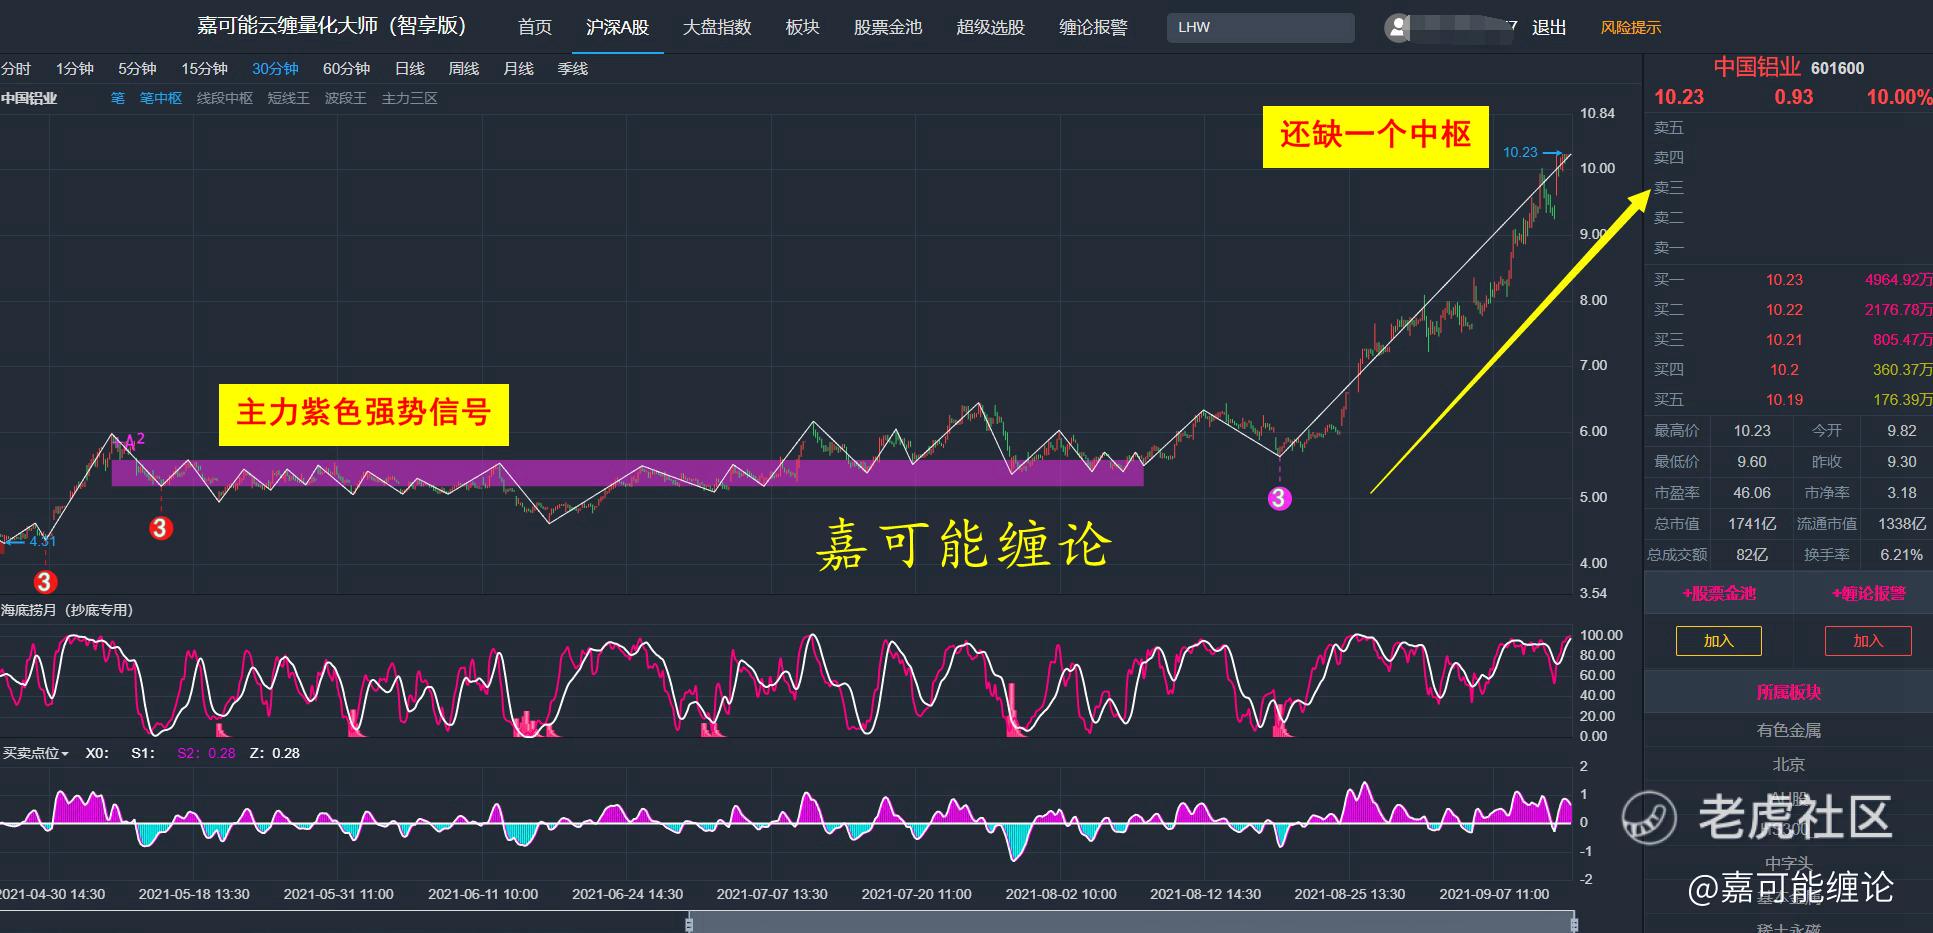Click the 所属板块 section header

[x=1788, y=693]
